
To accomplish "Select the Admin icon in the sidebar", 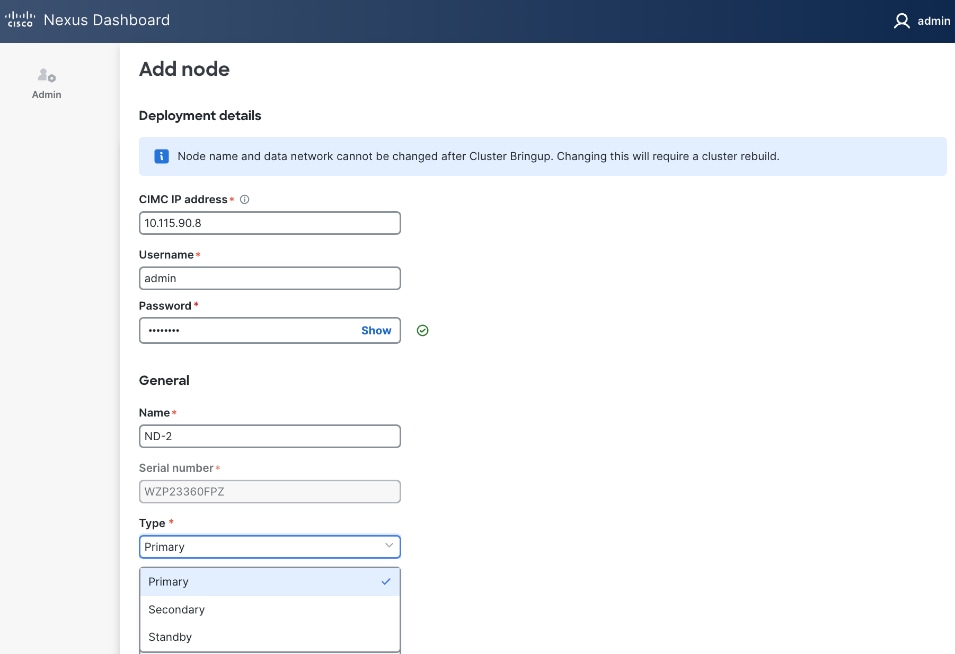I will click(x=46, y=75).
